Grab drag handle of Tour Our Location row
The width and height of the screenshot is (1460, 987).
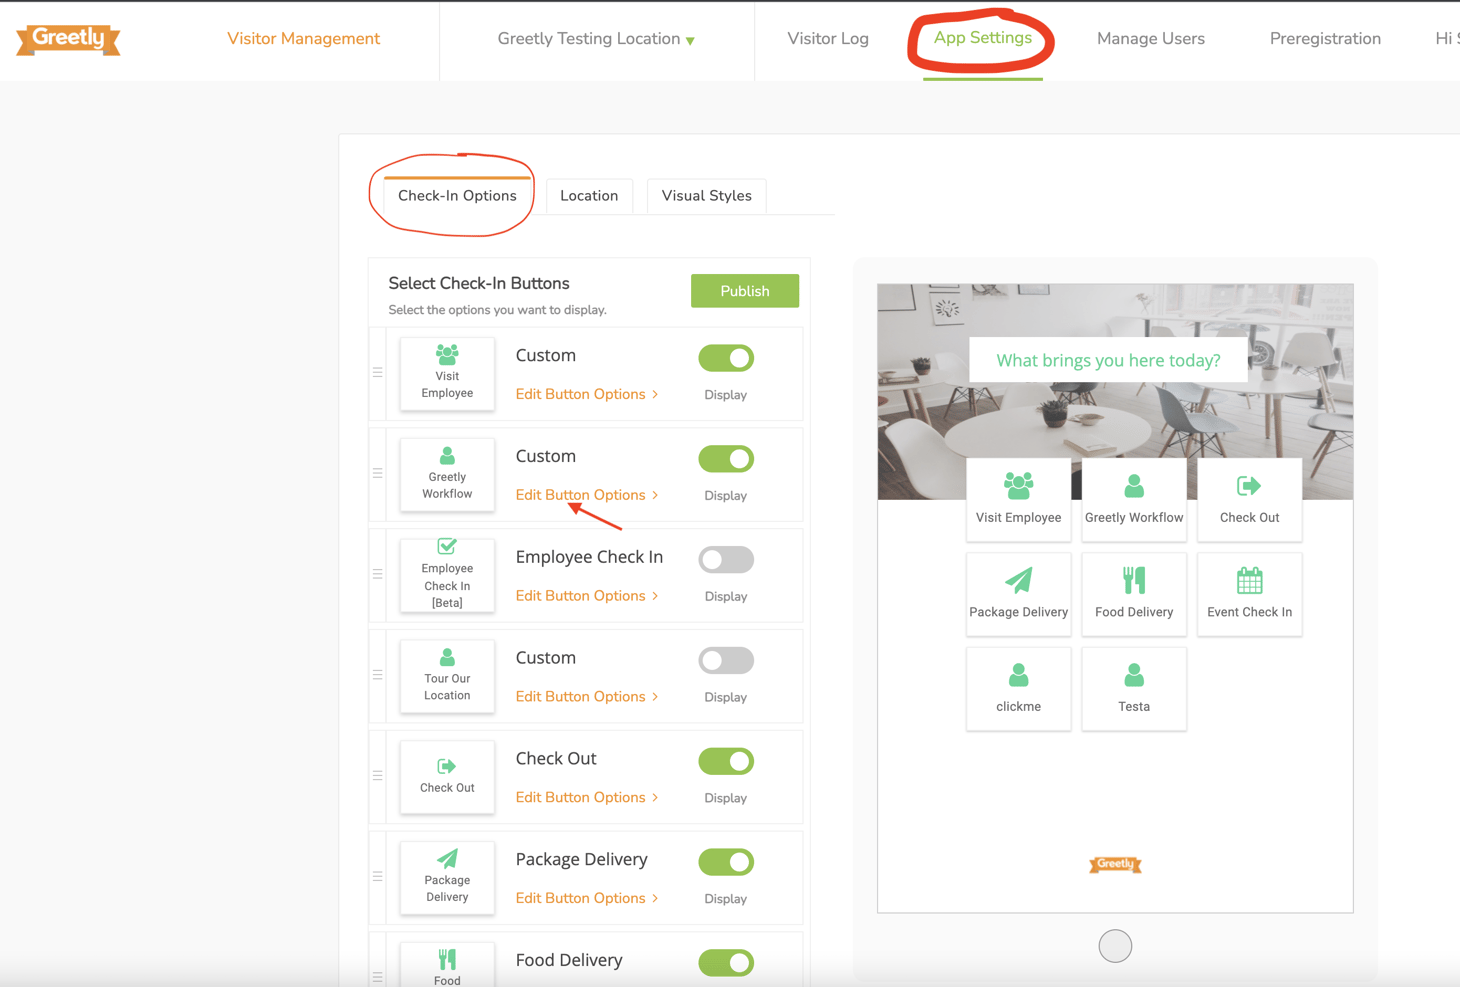click(x=378, y=675)
